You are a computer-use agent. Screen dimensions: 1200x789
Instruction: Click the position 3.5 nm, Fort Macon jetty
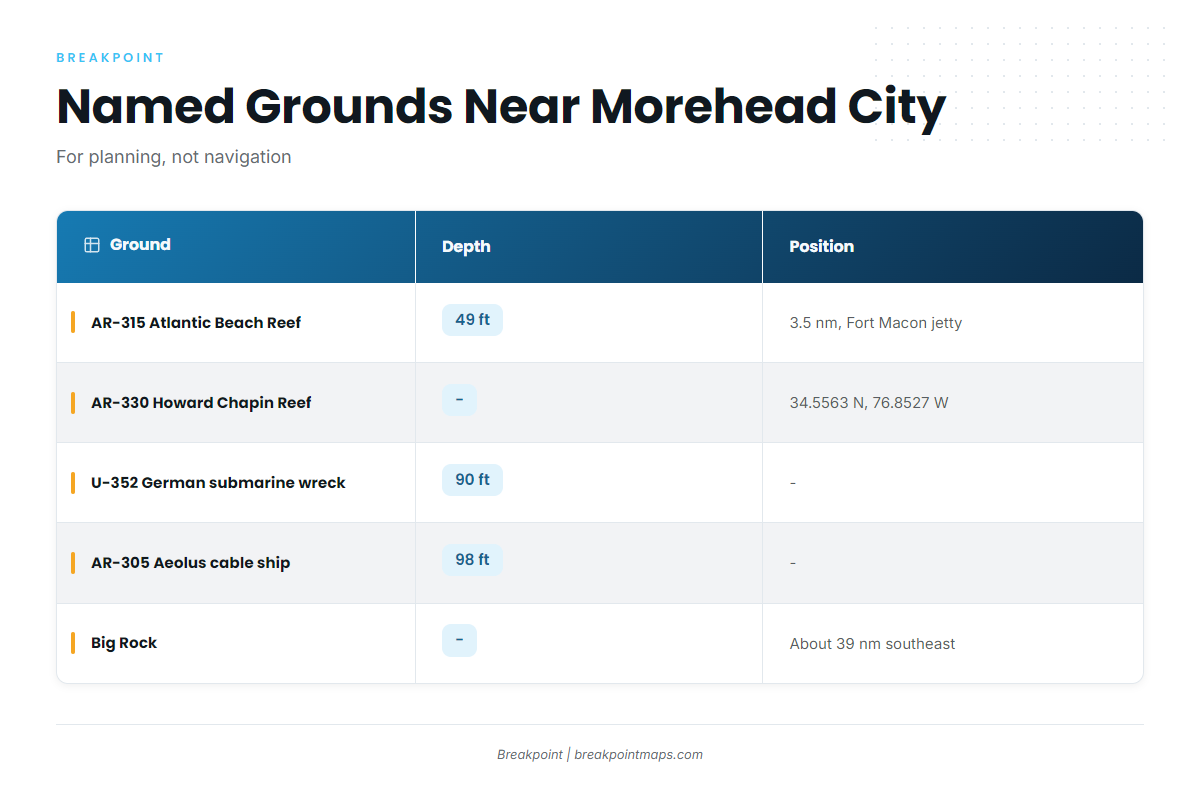(x=876, y=323)
